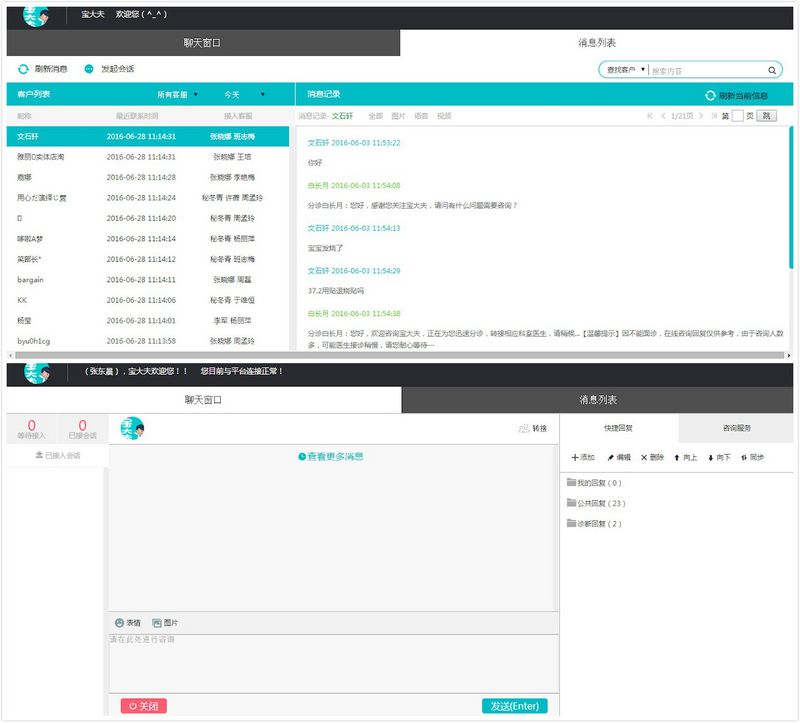The width and height of the screenshot is (800, 723).
Task: Click the 宝大夫 logo in bottom window header
Action: point(37,372)
